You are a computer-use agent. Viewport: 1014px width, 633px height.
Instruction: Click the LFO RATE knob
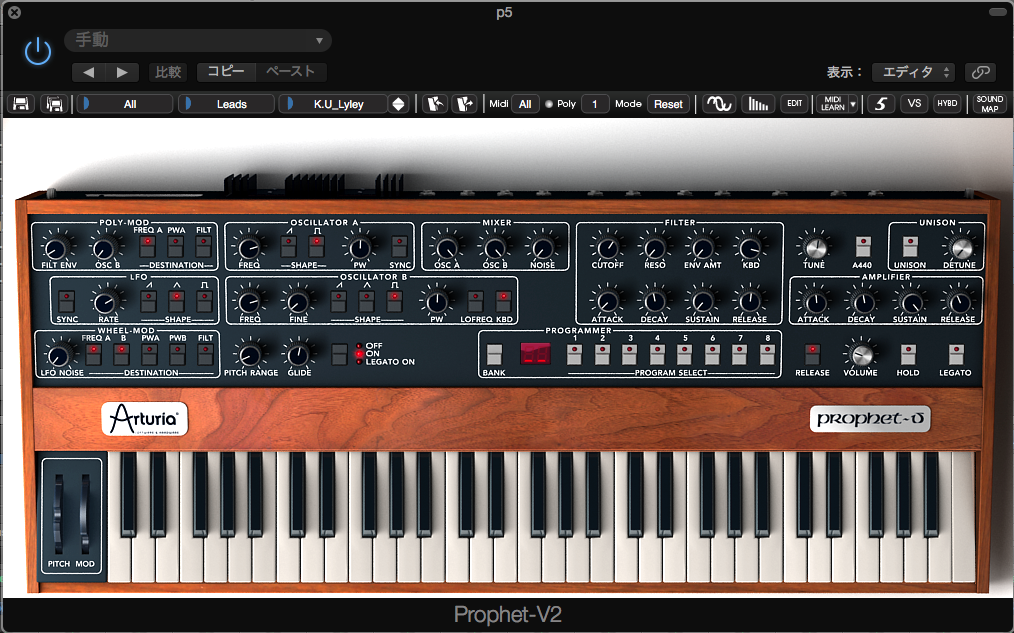tap(105, 302)
